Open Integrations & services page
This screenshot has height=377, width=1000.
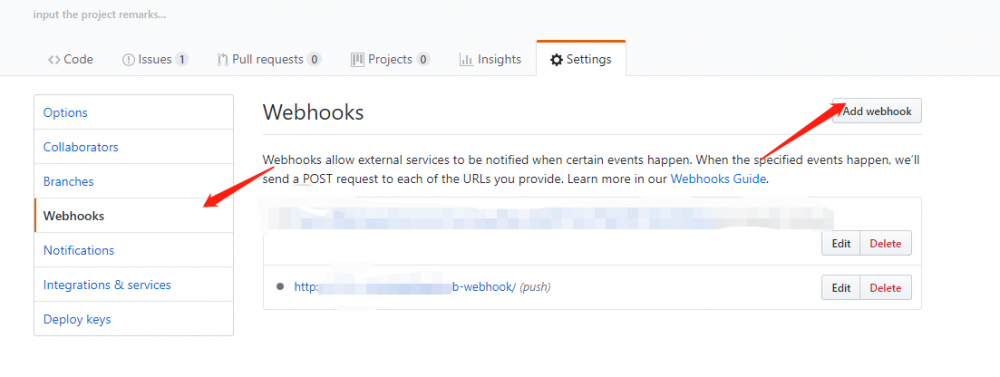134,285
